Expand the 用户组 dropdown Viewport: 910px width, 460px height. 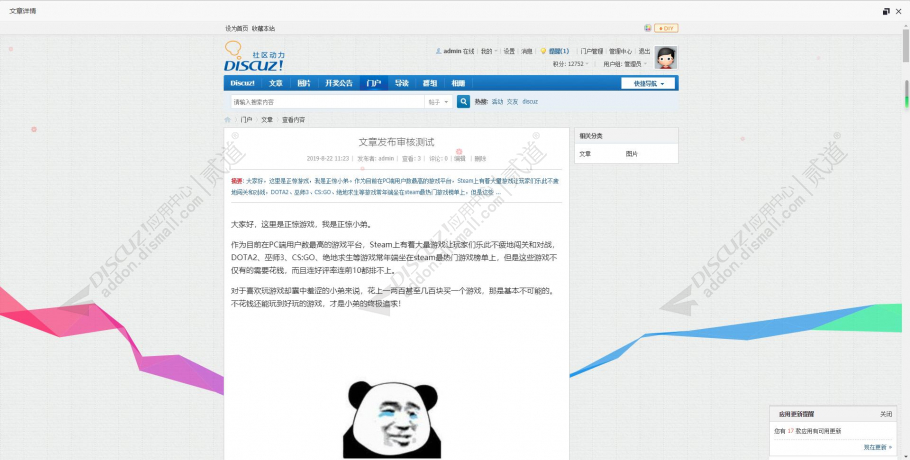(625, 64)
